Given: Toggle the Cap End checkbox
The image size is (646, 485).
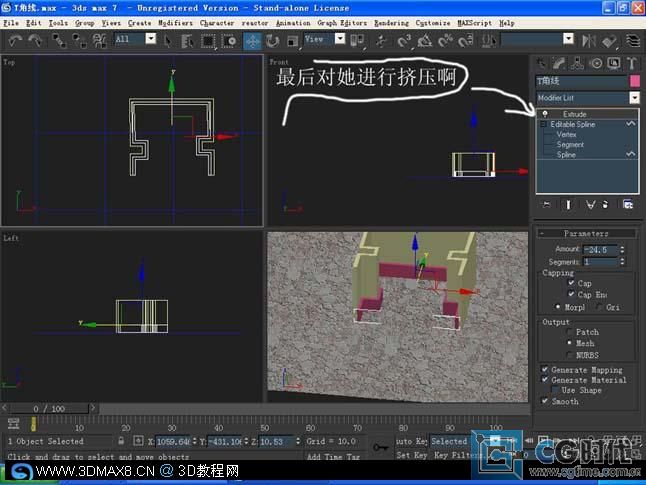Looking at the screenshot, I should click(x=571, y=294).
